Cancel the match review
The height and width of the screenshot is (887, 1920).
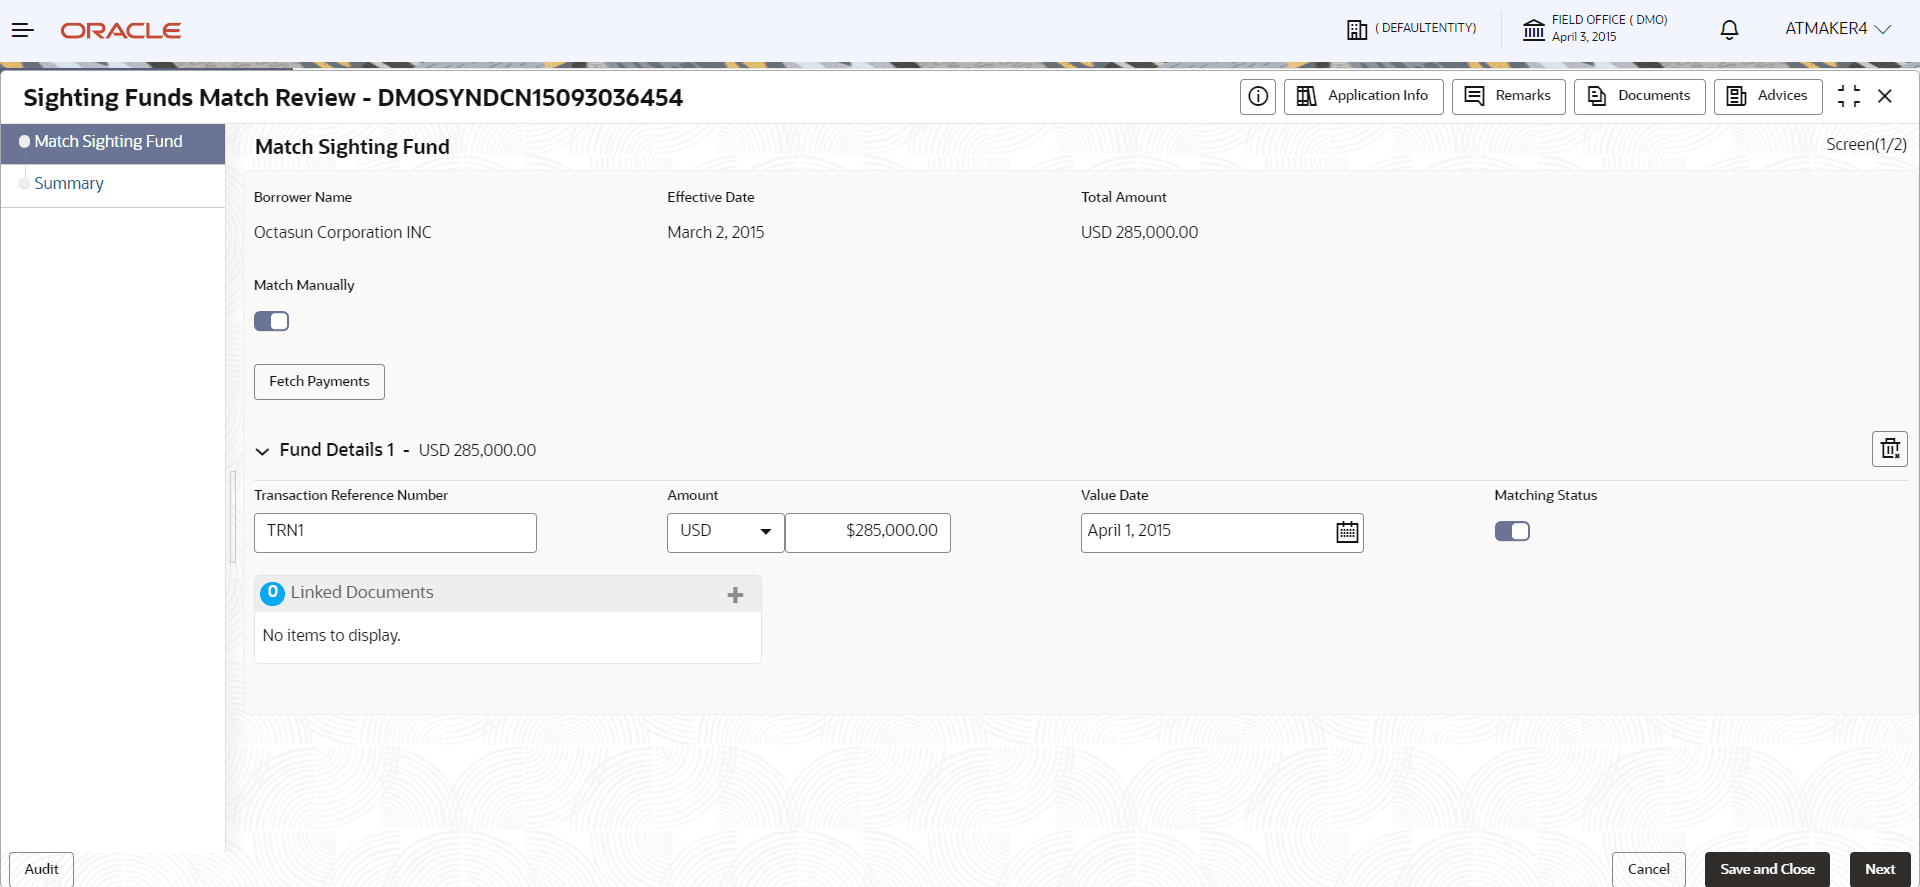click(x=1649, y=869)
